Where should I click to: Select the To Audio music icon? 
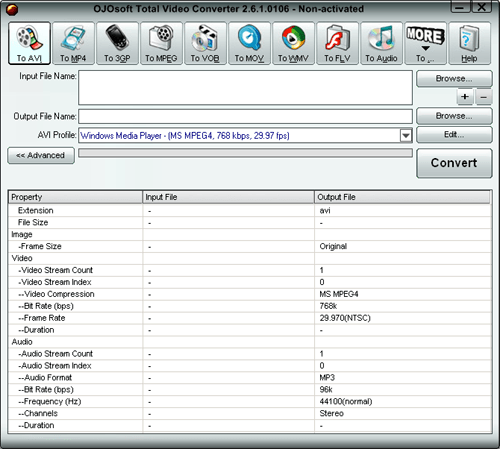tap(381, 43)
